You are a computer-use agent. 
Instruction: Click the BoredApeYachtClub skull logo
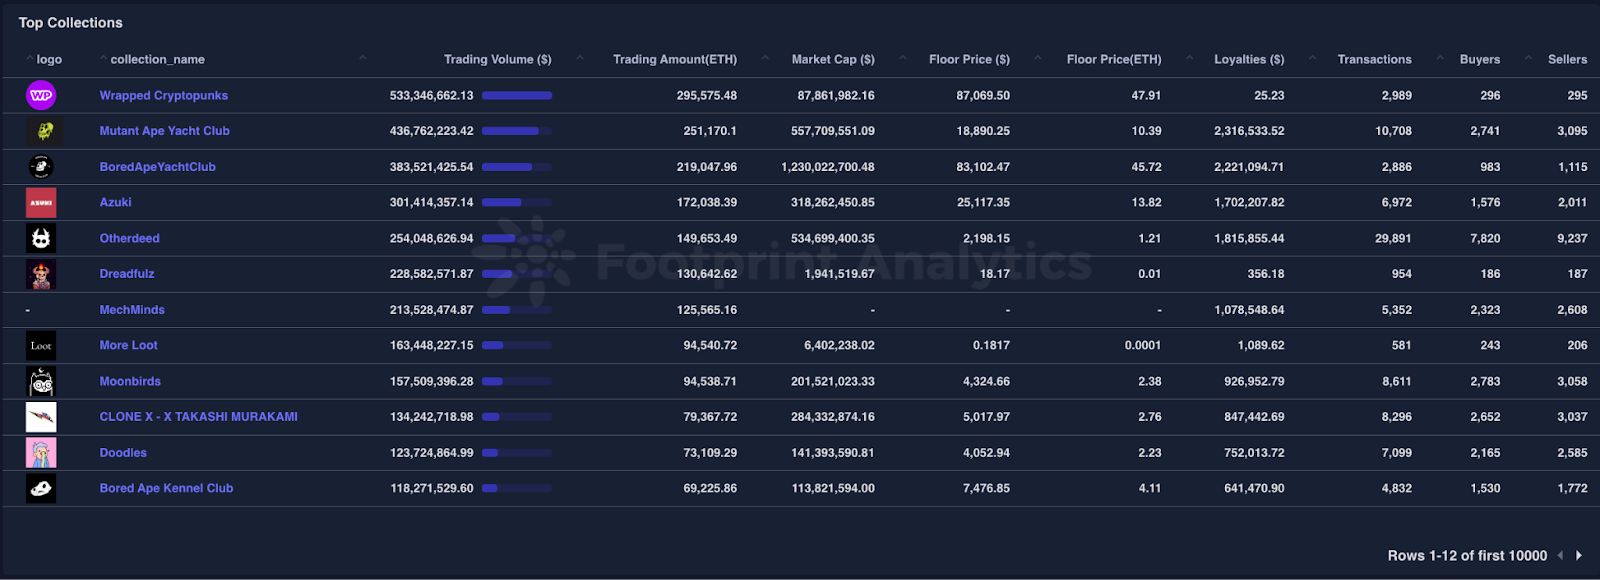[40, 166]
